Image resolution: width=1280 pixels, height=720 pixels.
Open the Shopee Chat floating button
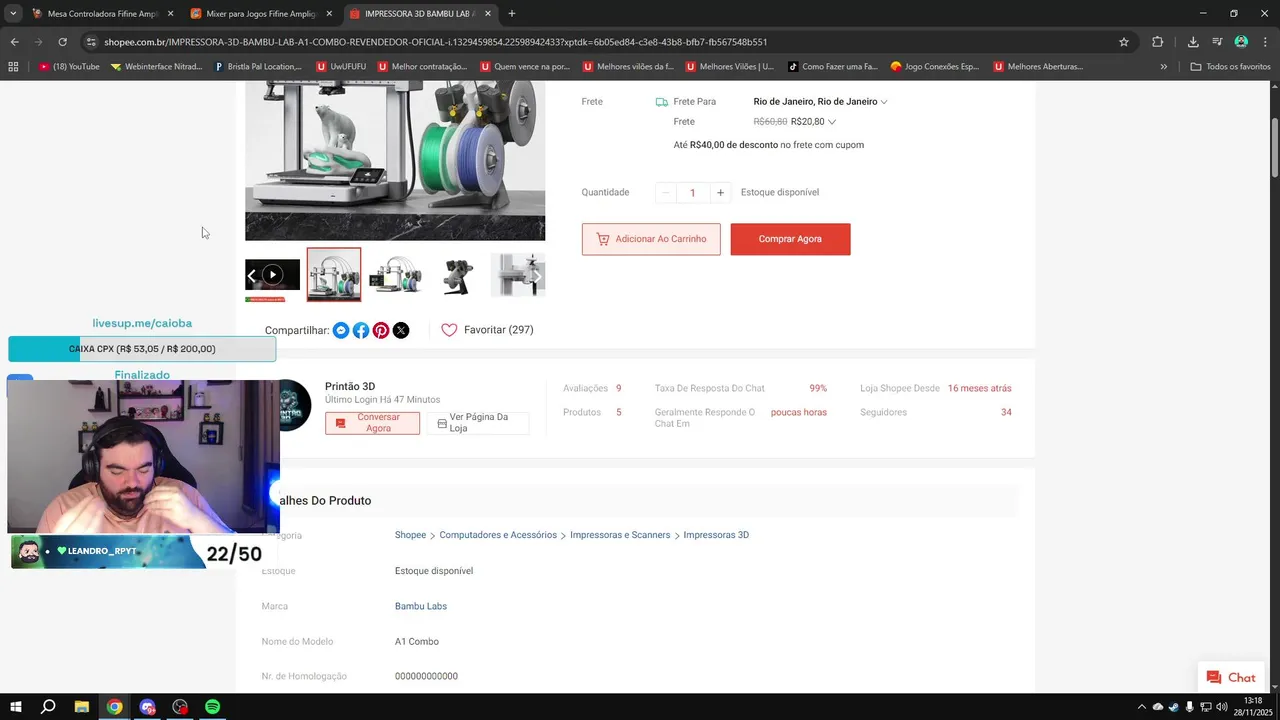point(1231,677)
